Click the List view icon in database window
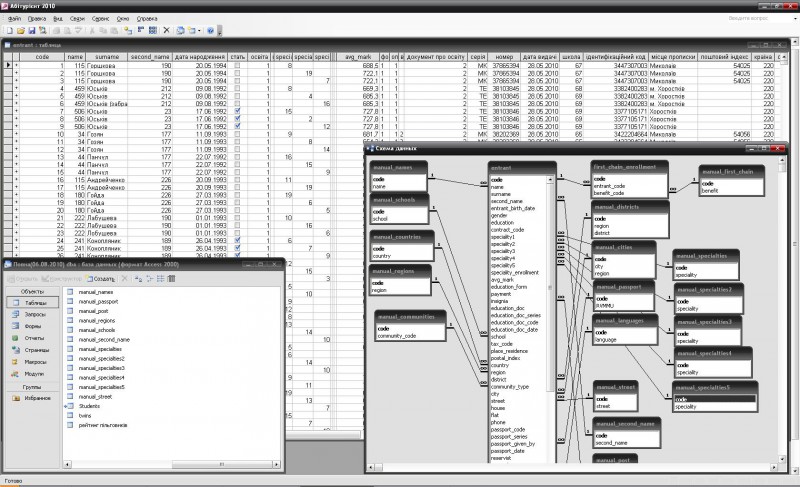The height and width of the screenshot is (487, 800). pos(160,279)
